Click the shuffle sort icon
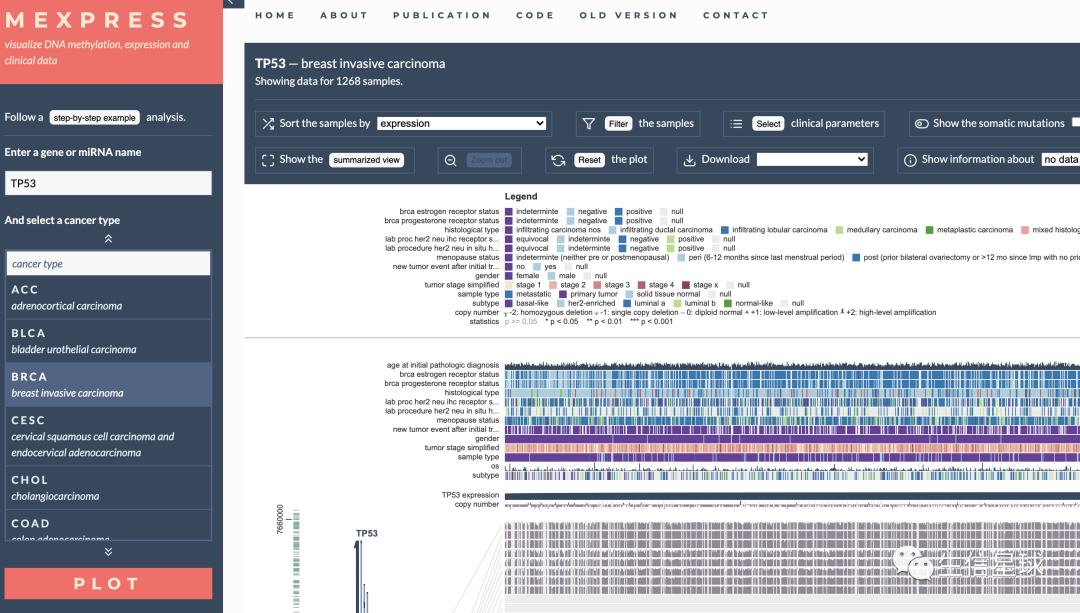This screenshot has height=613, width=1080. [x=268, y=124]
